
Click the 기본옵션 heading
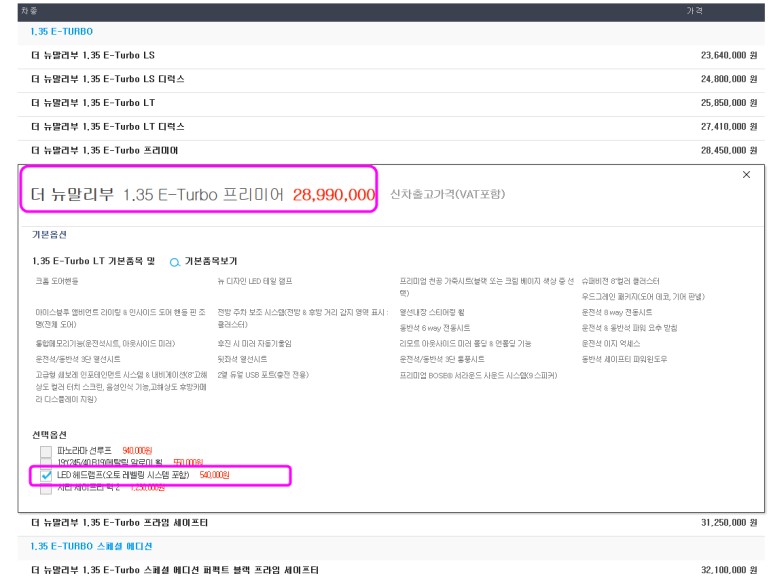tap(49, 235)
